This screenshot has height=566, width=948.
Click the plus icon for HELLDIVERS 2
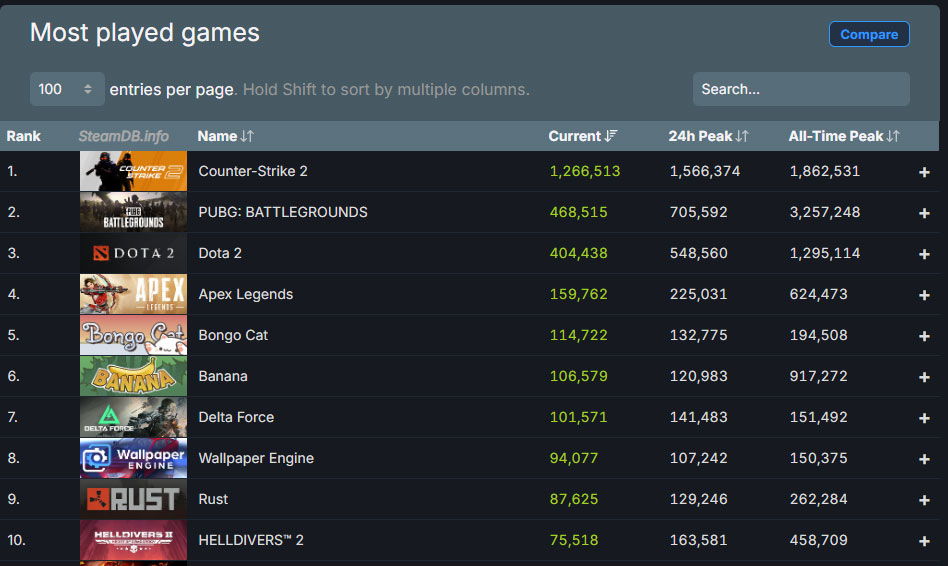click(x=924, y=541)
